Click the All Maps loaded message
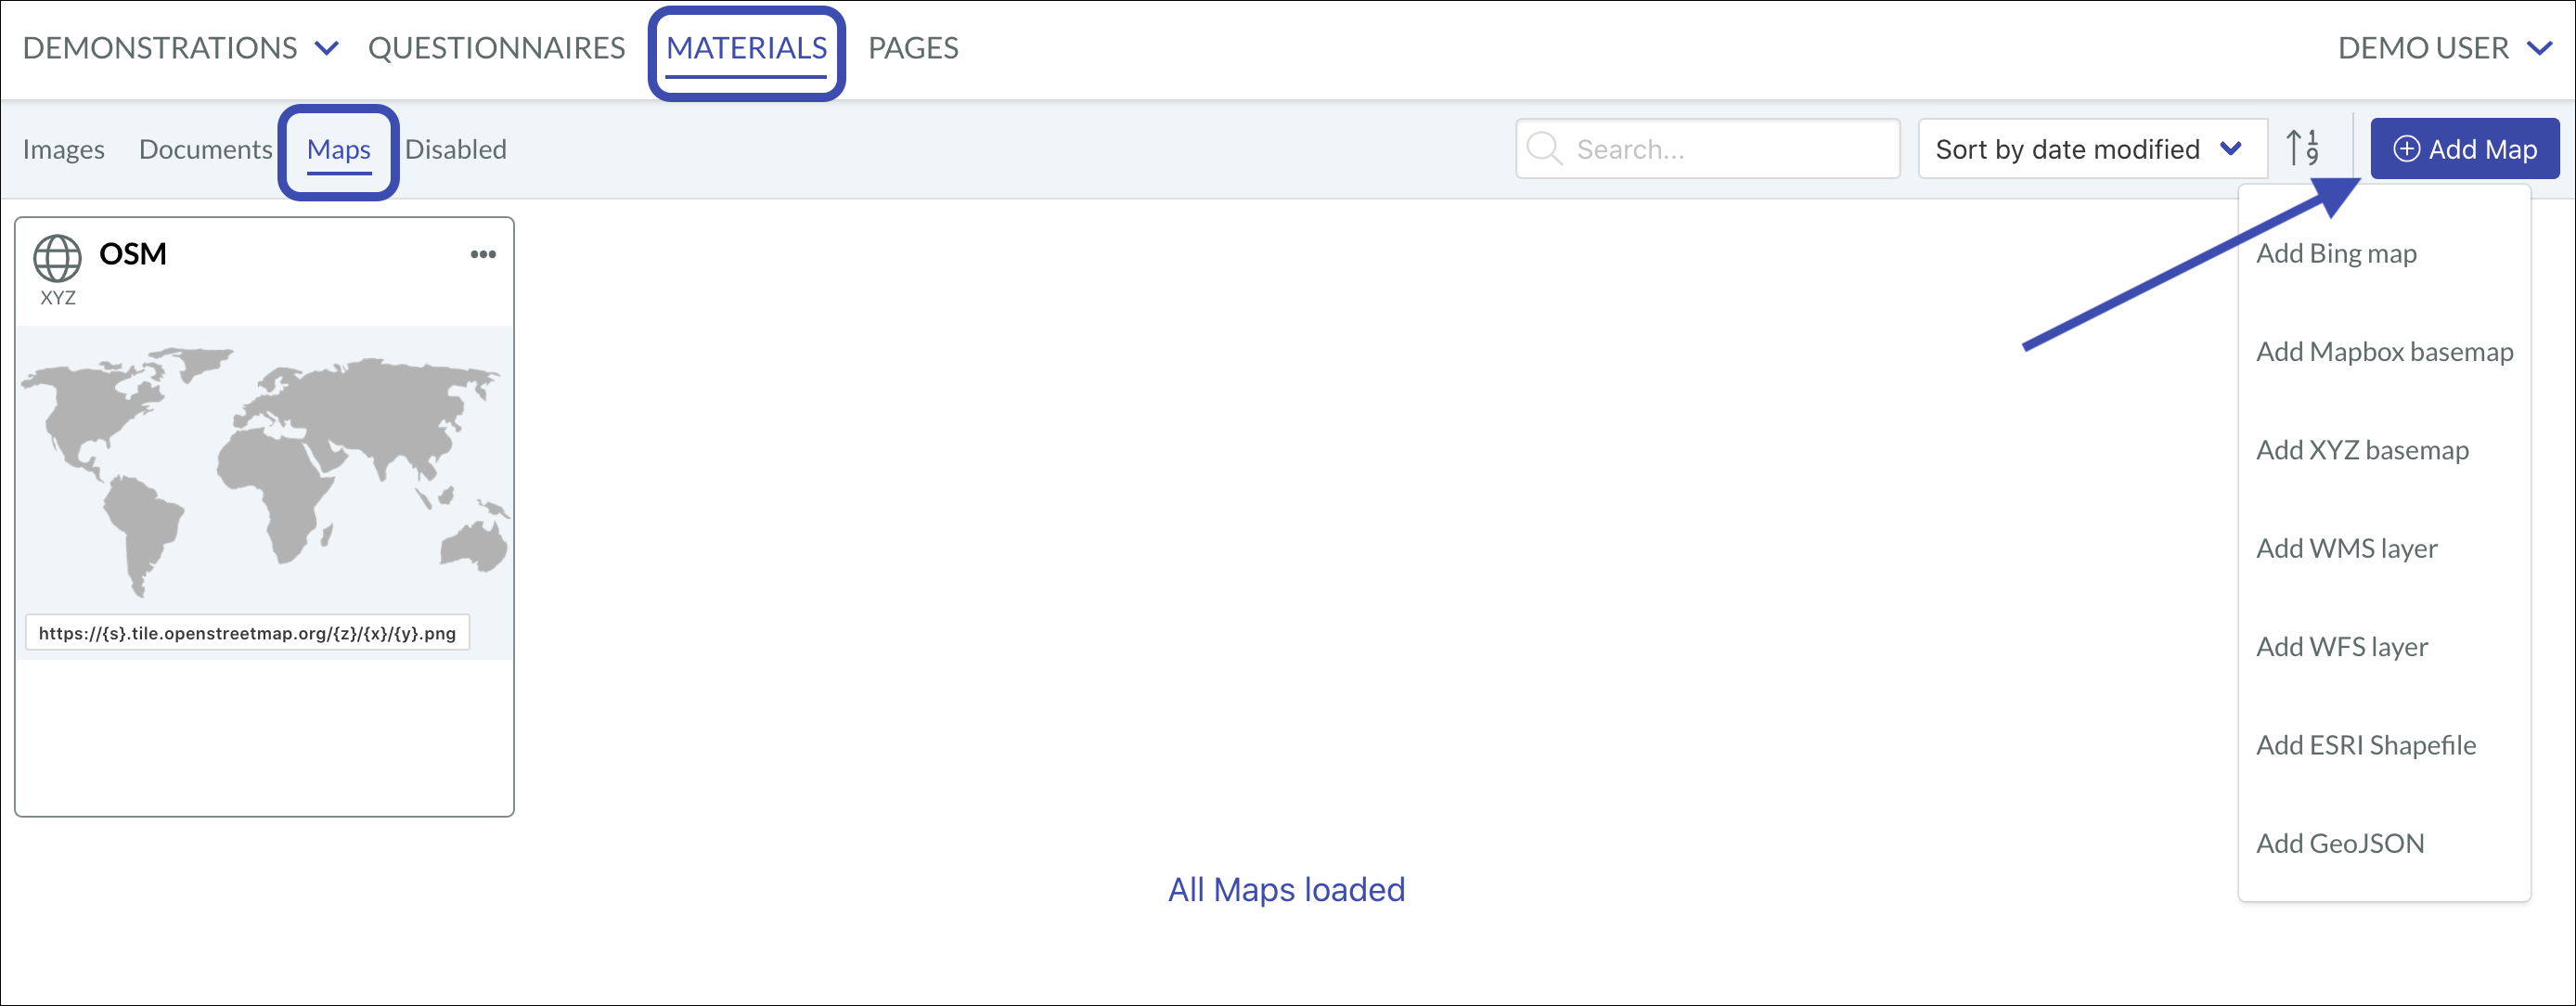Screen dimensions: 2576x1006 point(1286,890)
